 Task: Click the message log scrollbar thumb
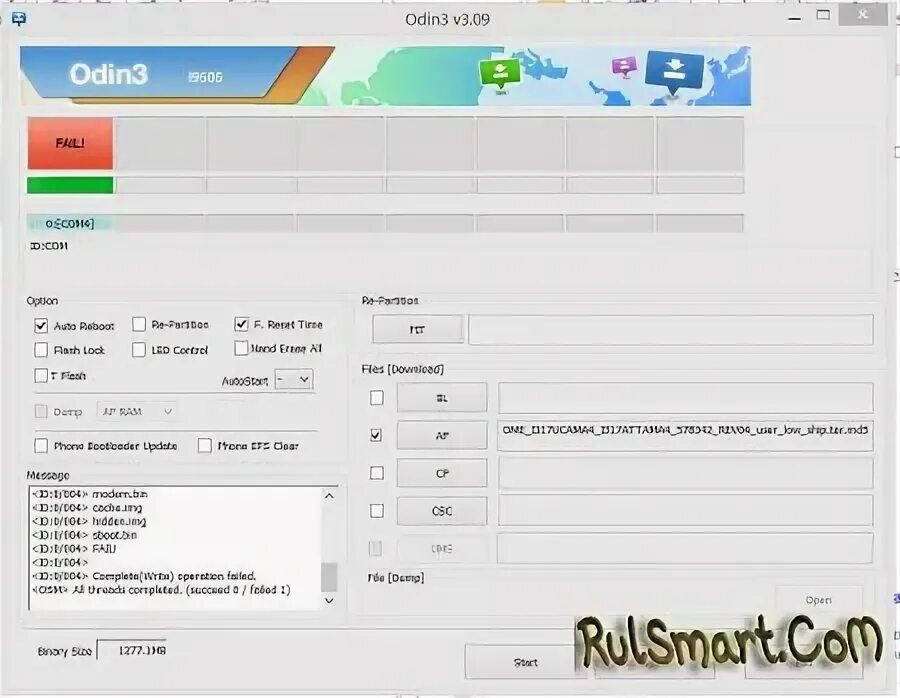pyautogui.click(x=329, y=576)
